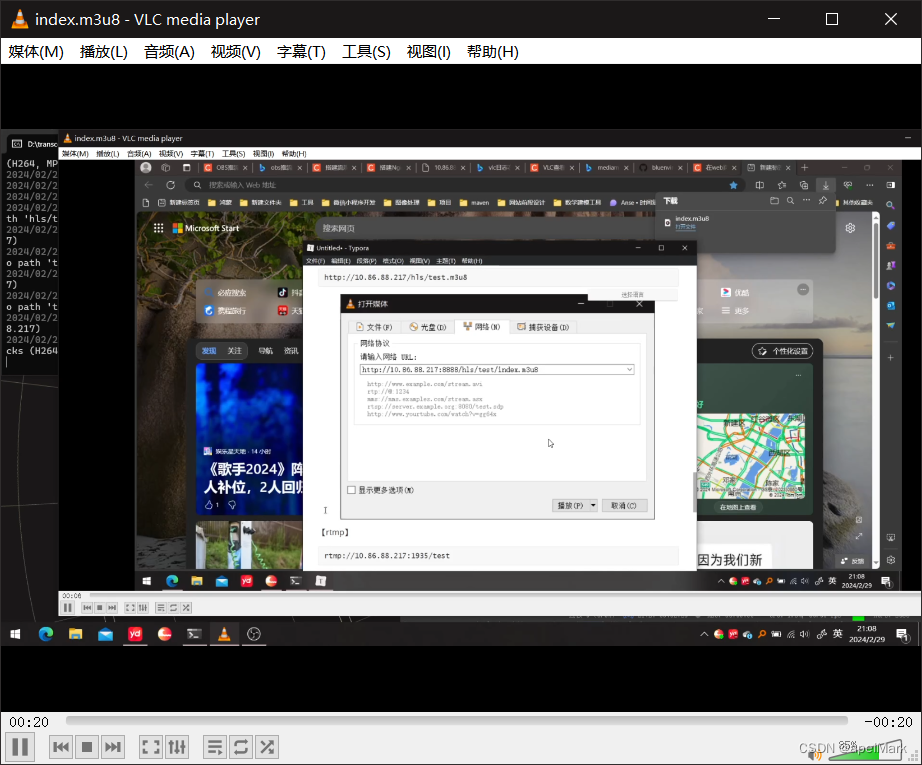Viewport: 922px width, 765px height.
Task: Click VLC cone icon in the title bar
Action: coord(19,19)
